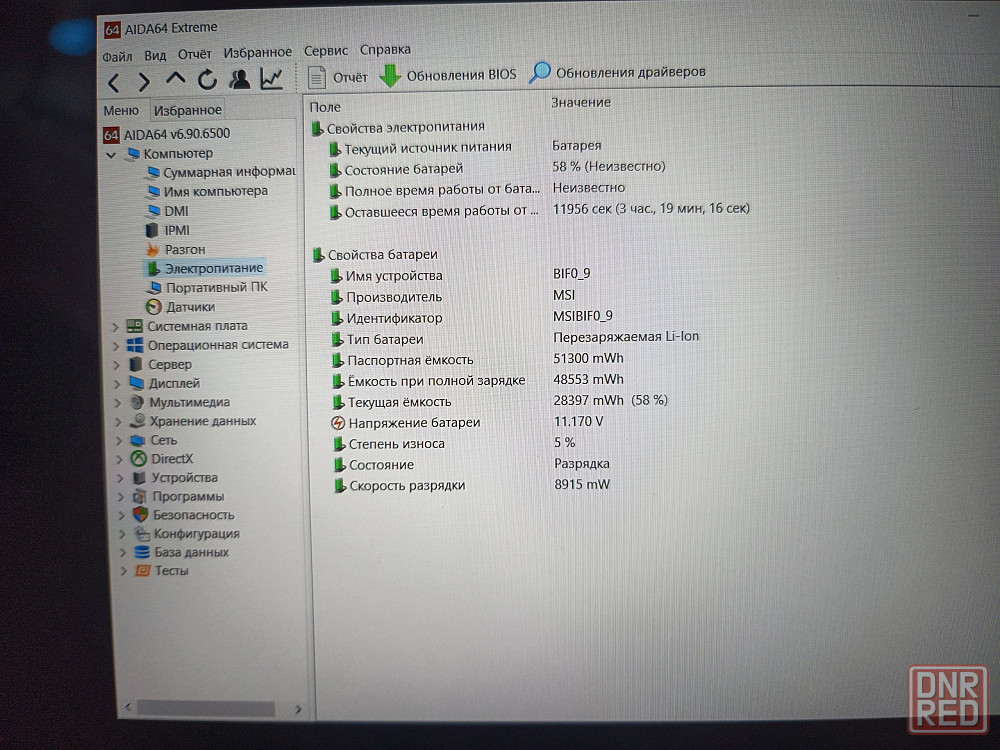The width and height of the screenshot is (1000, 750).
Task: Expand the Мультимедиа node
Action: (118, 403)
